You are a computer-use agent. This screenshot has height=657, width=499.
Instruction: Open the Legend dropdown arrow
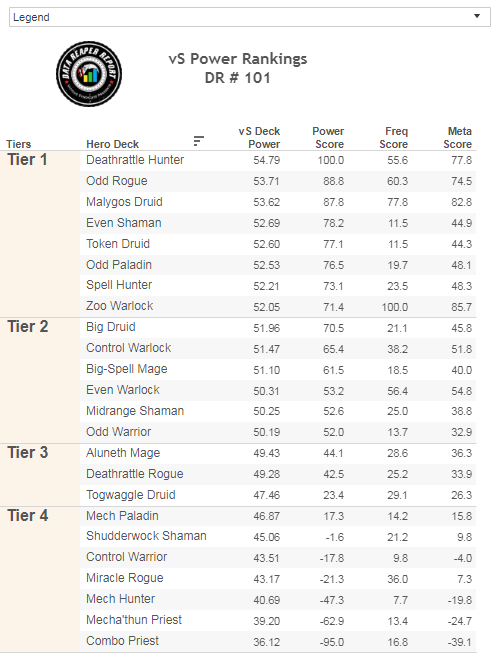(x=476, y=16)
